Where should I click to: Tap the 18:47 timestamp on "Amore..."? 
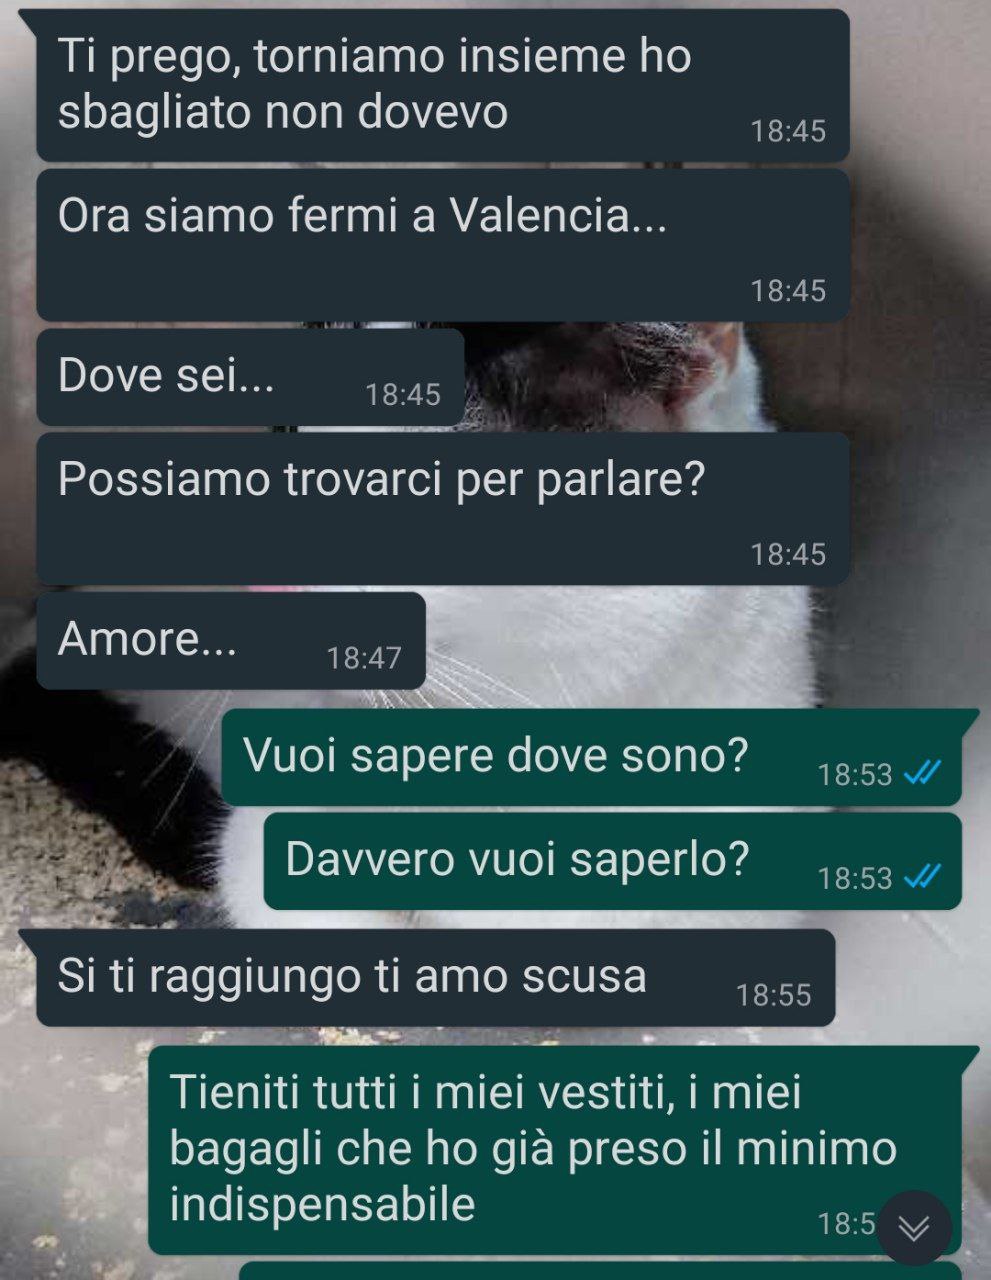(364, 658)
